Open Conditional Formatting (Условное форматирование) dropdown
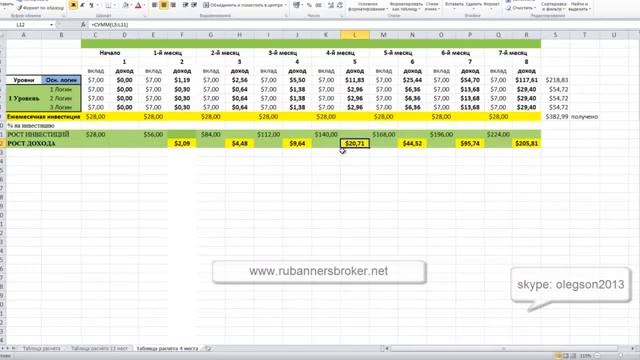This screenshot has height=360, width=640. [x=368, y=6]
